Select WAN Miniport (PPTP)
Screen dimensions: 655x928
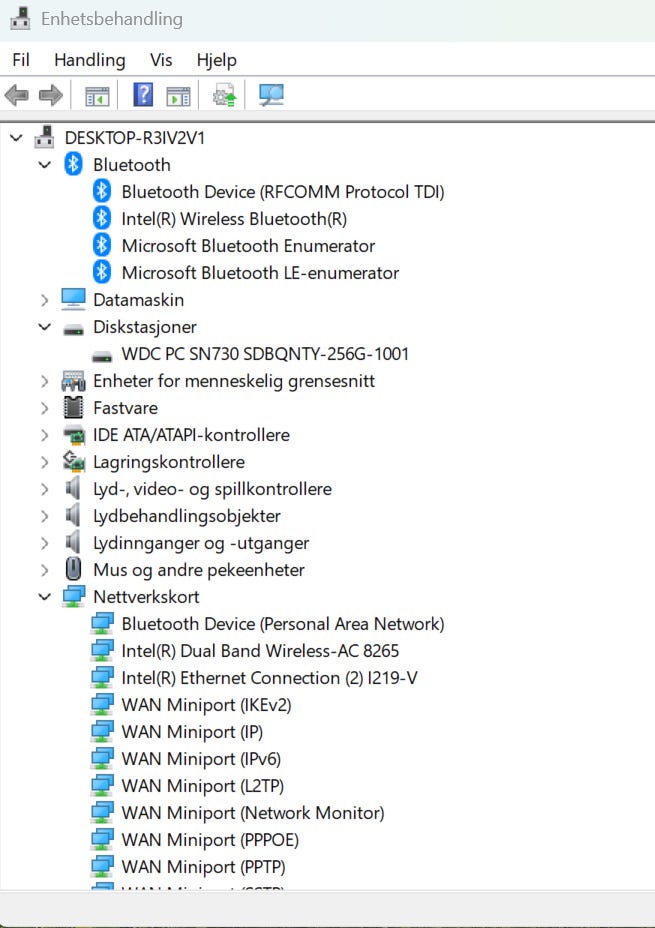204,866
